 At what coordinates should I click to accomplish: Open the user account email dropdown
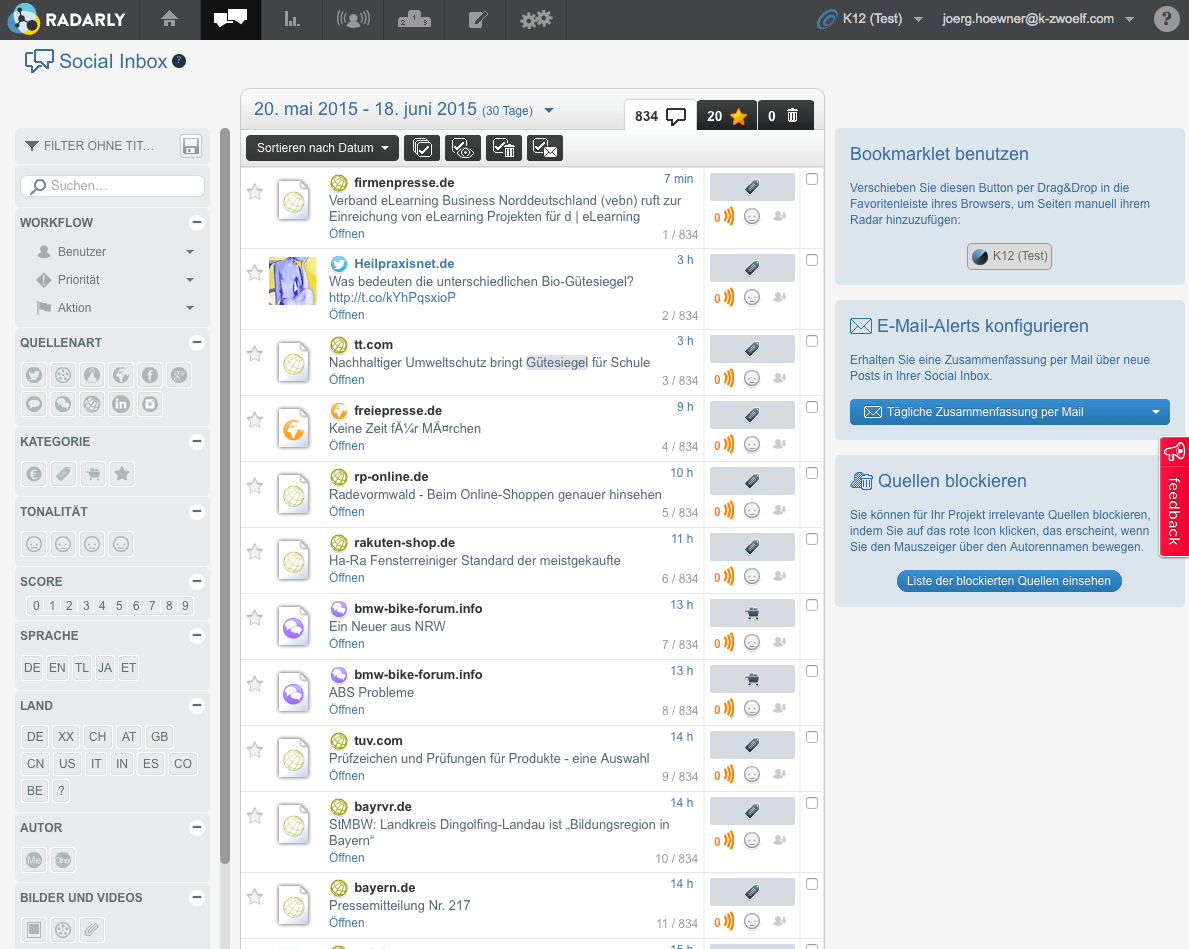pyautogui.click(x=1038, y=19)
